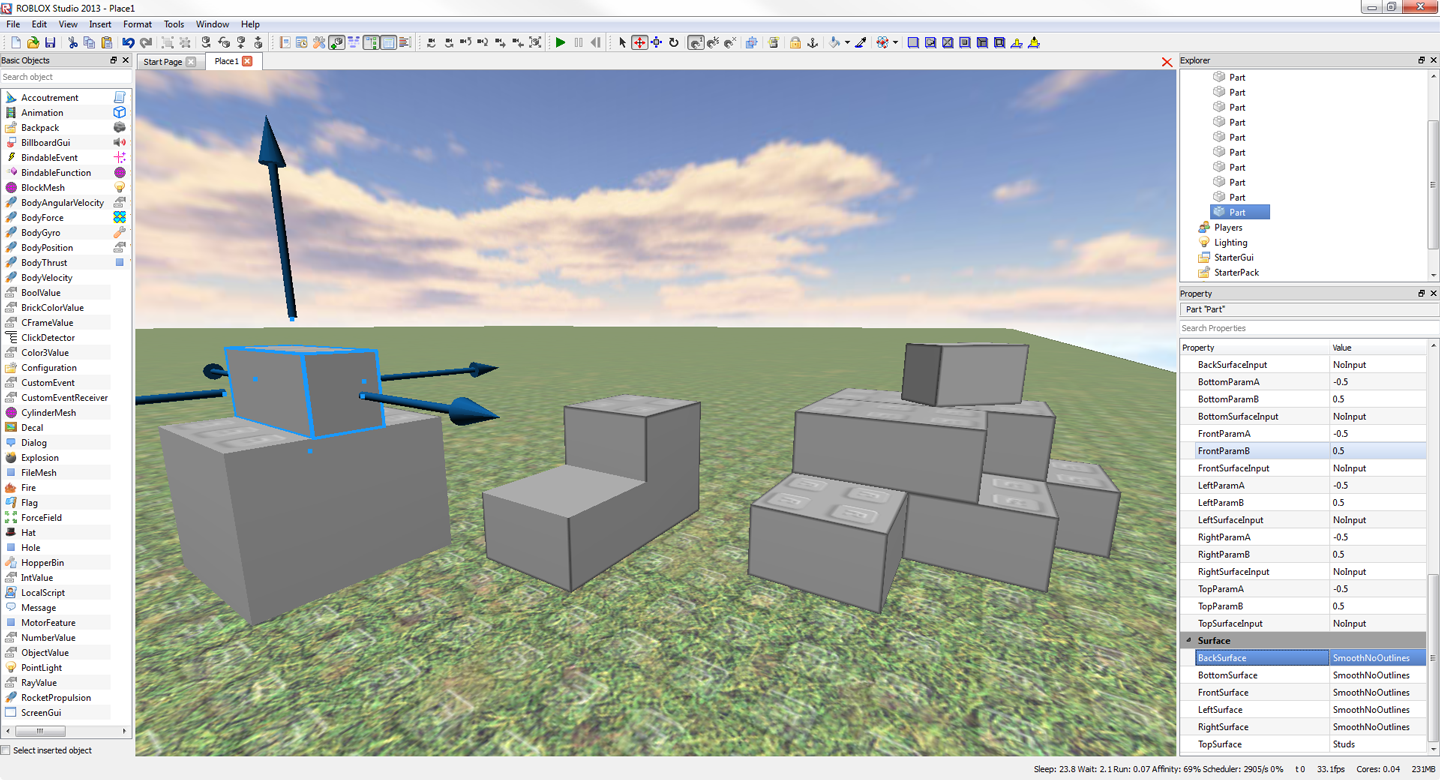Enable Select inserted object checkbox
The image size is (1440, 780).
coord(5,750)
